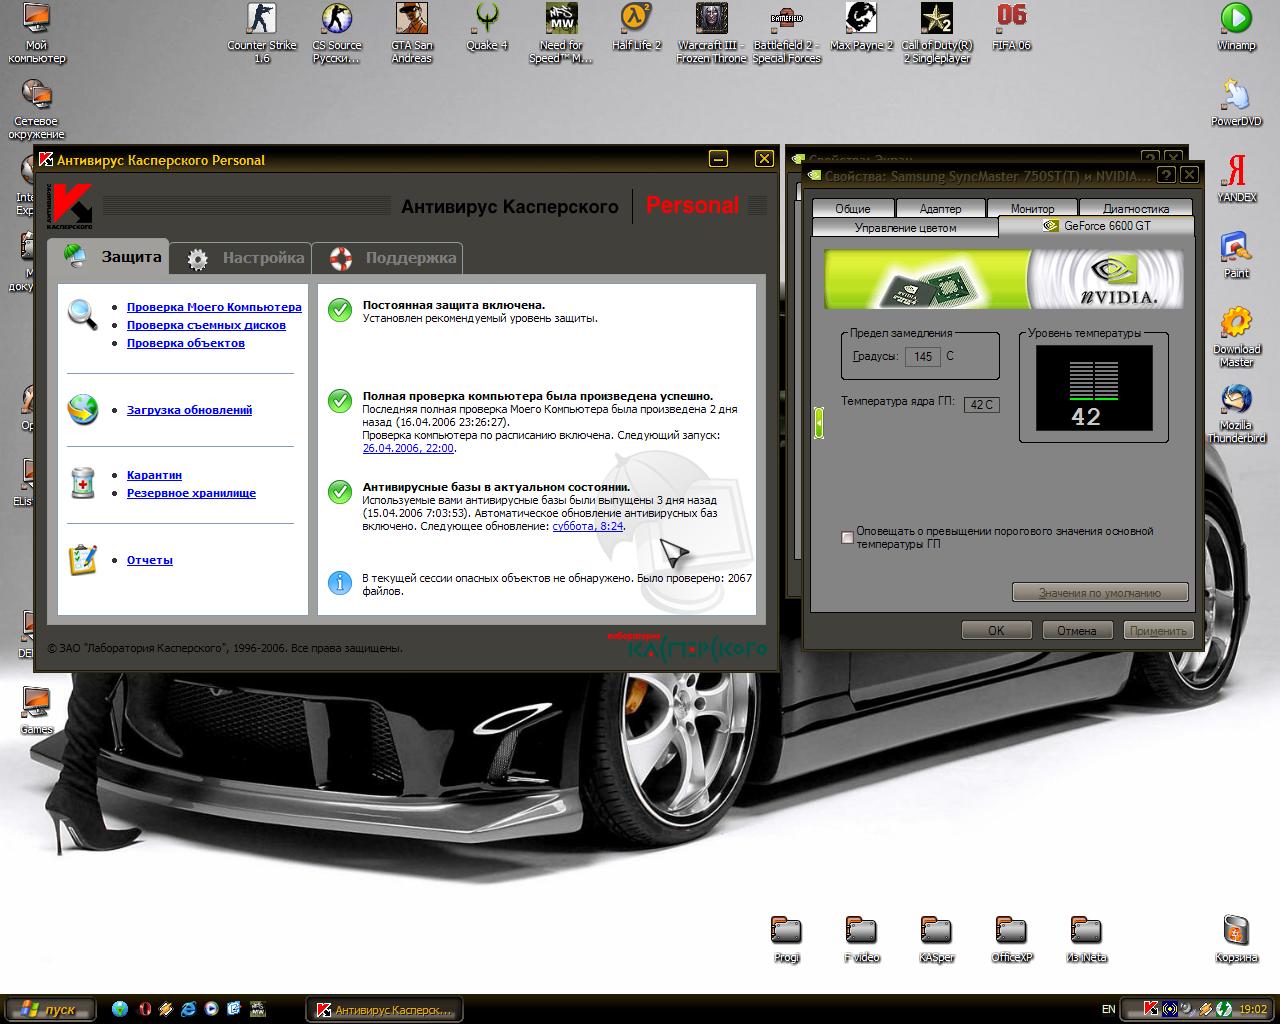Click the Отмена button
This screenshot has width=1280, height=1024.
click(x=1077, y=631)
